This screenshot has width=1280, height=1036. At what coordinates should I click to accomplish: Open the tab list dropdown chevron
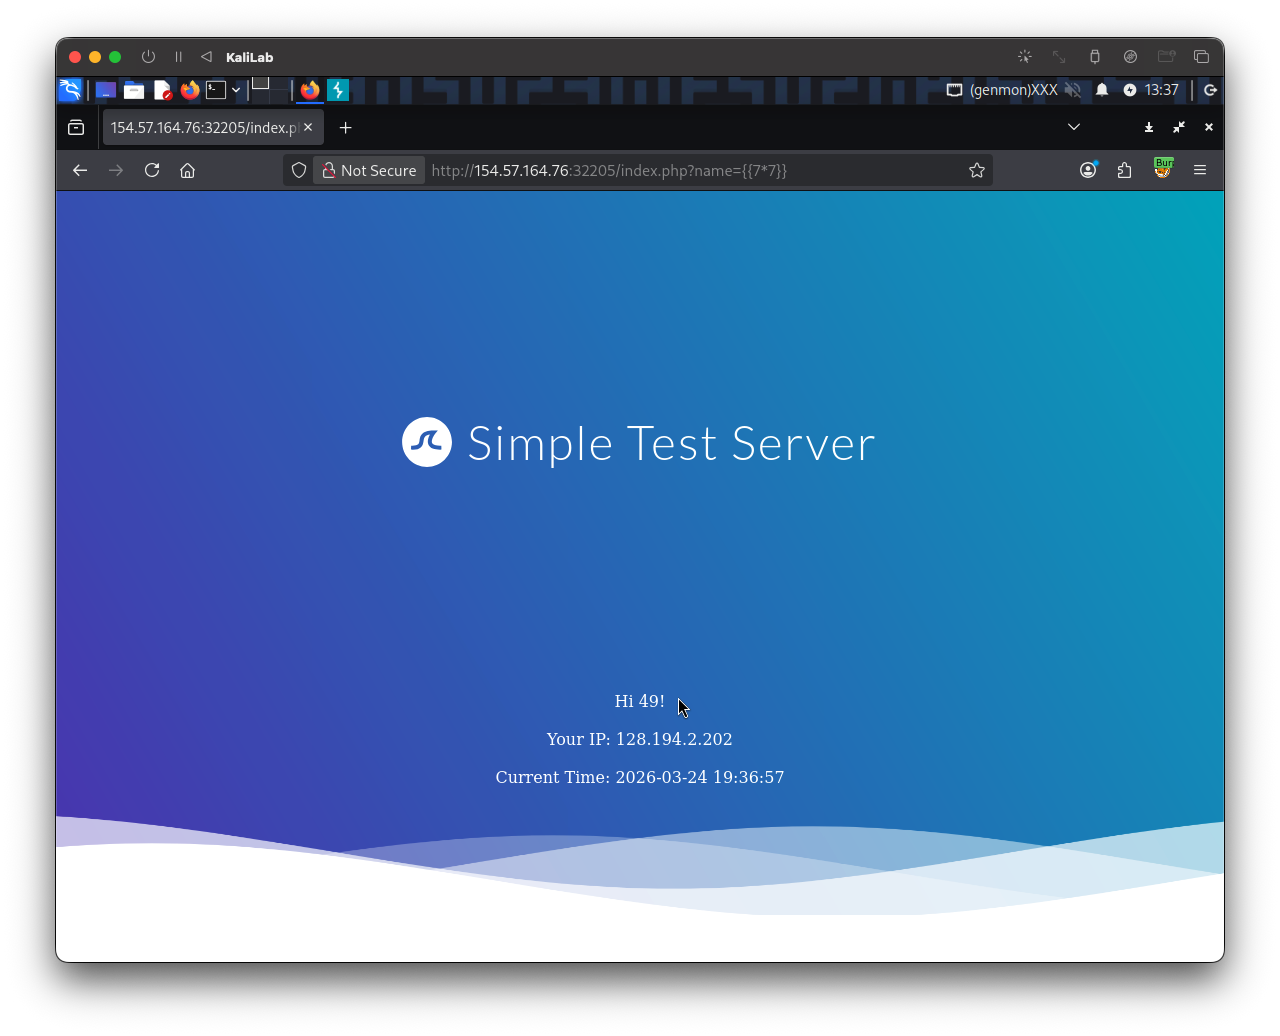point(1073,127)
